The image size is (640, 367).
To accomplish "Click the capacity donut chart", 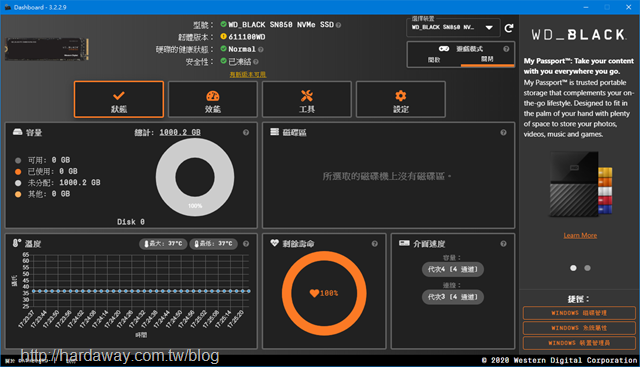I will tap(195, 177).
